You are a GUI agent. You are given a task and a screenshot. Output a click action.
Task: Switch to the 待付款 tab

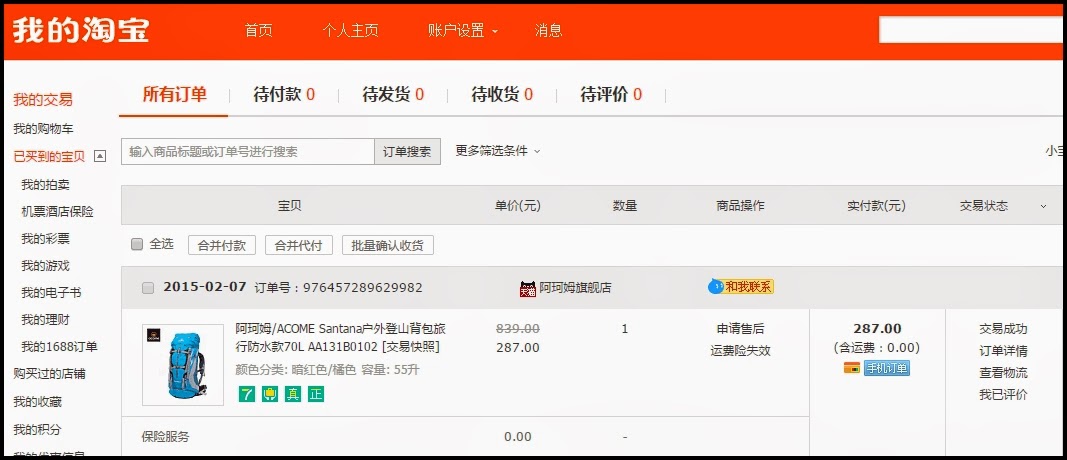coord(284,94)
